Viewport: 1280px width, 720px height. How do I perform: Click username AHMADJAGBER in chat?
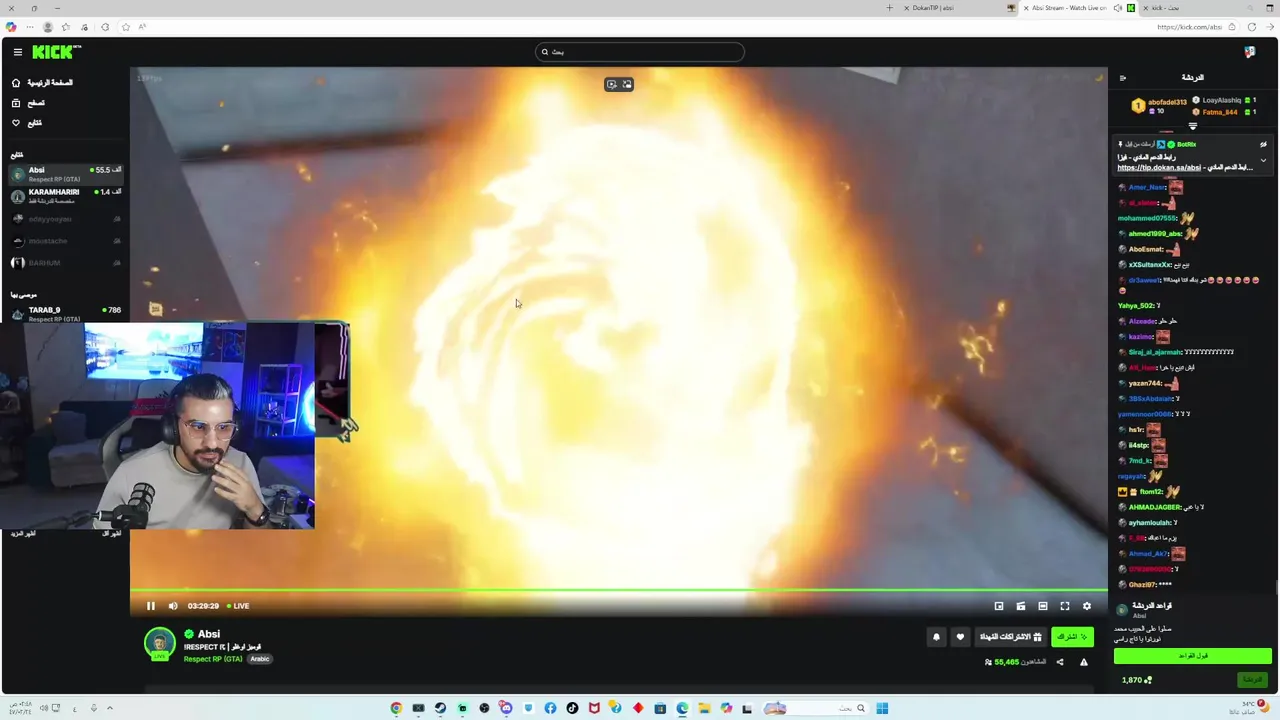1154,507
